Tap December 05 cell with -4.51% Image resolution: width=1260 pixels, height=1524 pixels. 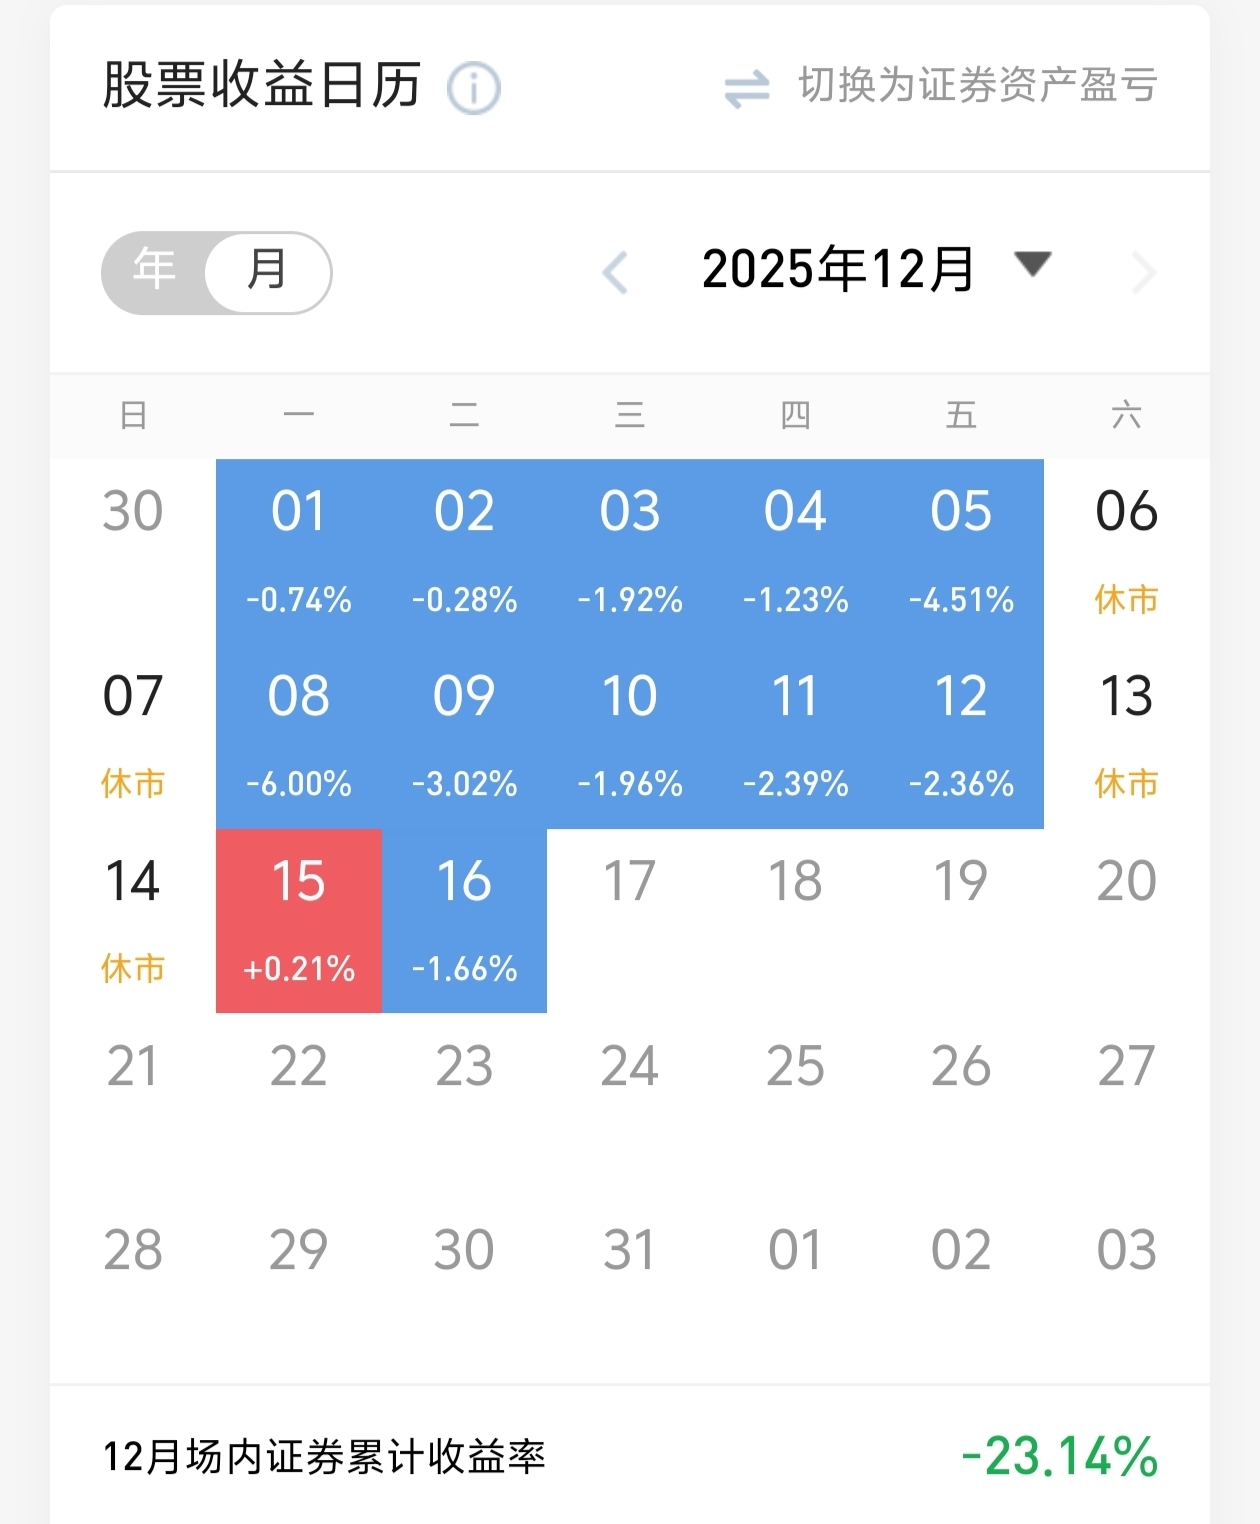961,551
